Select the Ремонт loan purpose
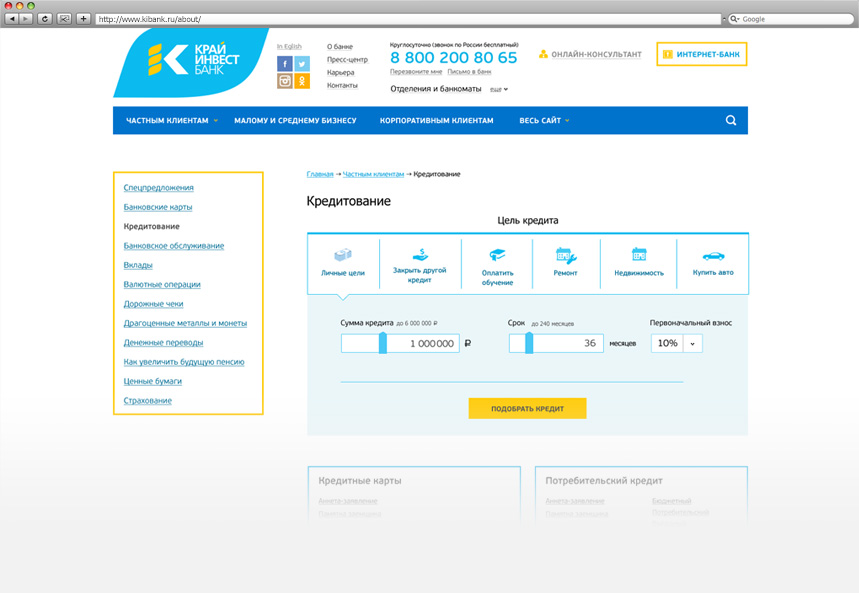 tap(565, 263)
